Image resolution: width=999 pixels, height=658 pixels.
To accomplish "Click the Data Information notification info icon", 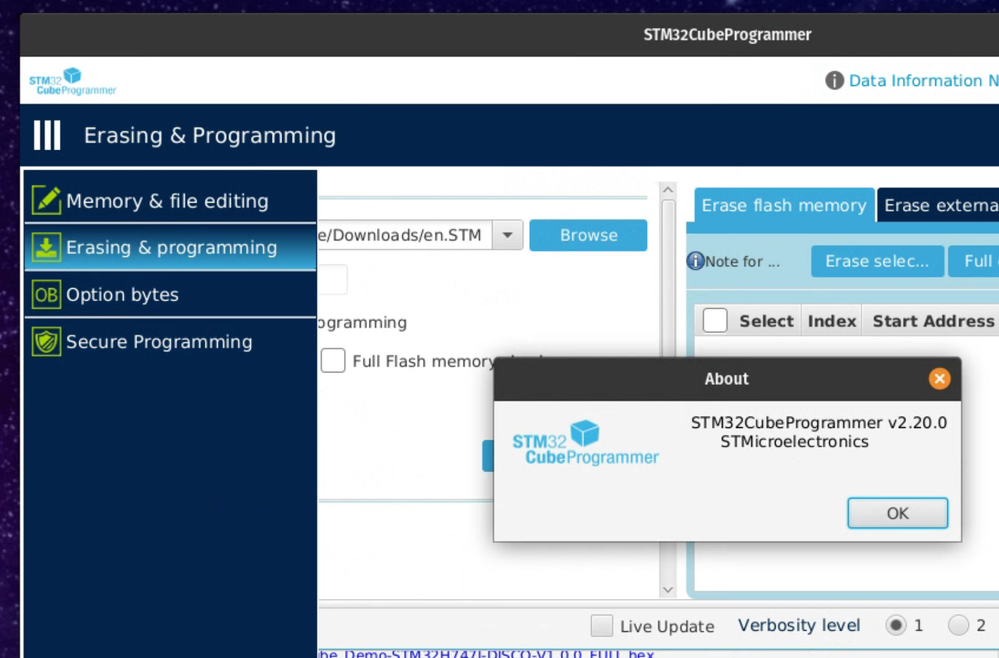I will coord(833,80).
